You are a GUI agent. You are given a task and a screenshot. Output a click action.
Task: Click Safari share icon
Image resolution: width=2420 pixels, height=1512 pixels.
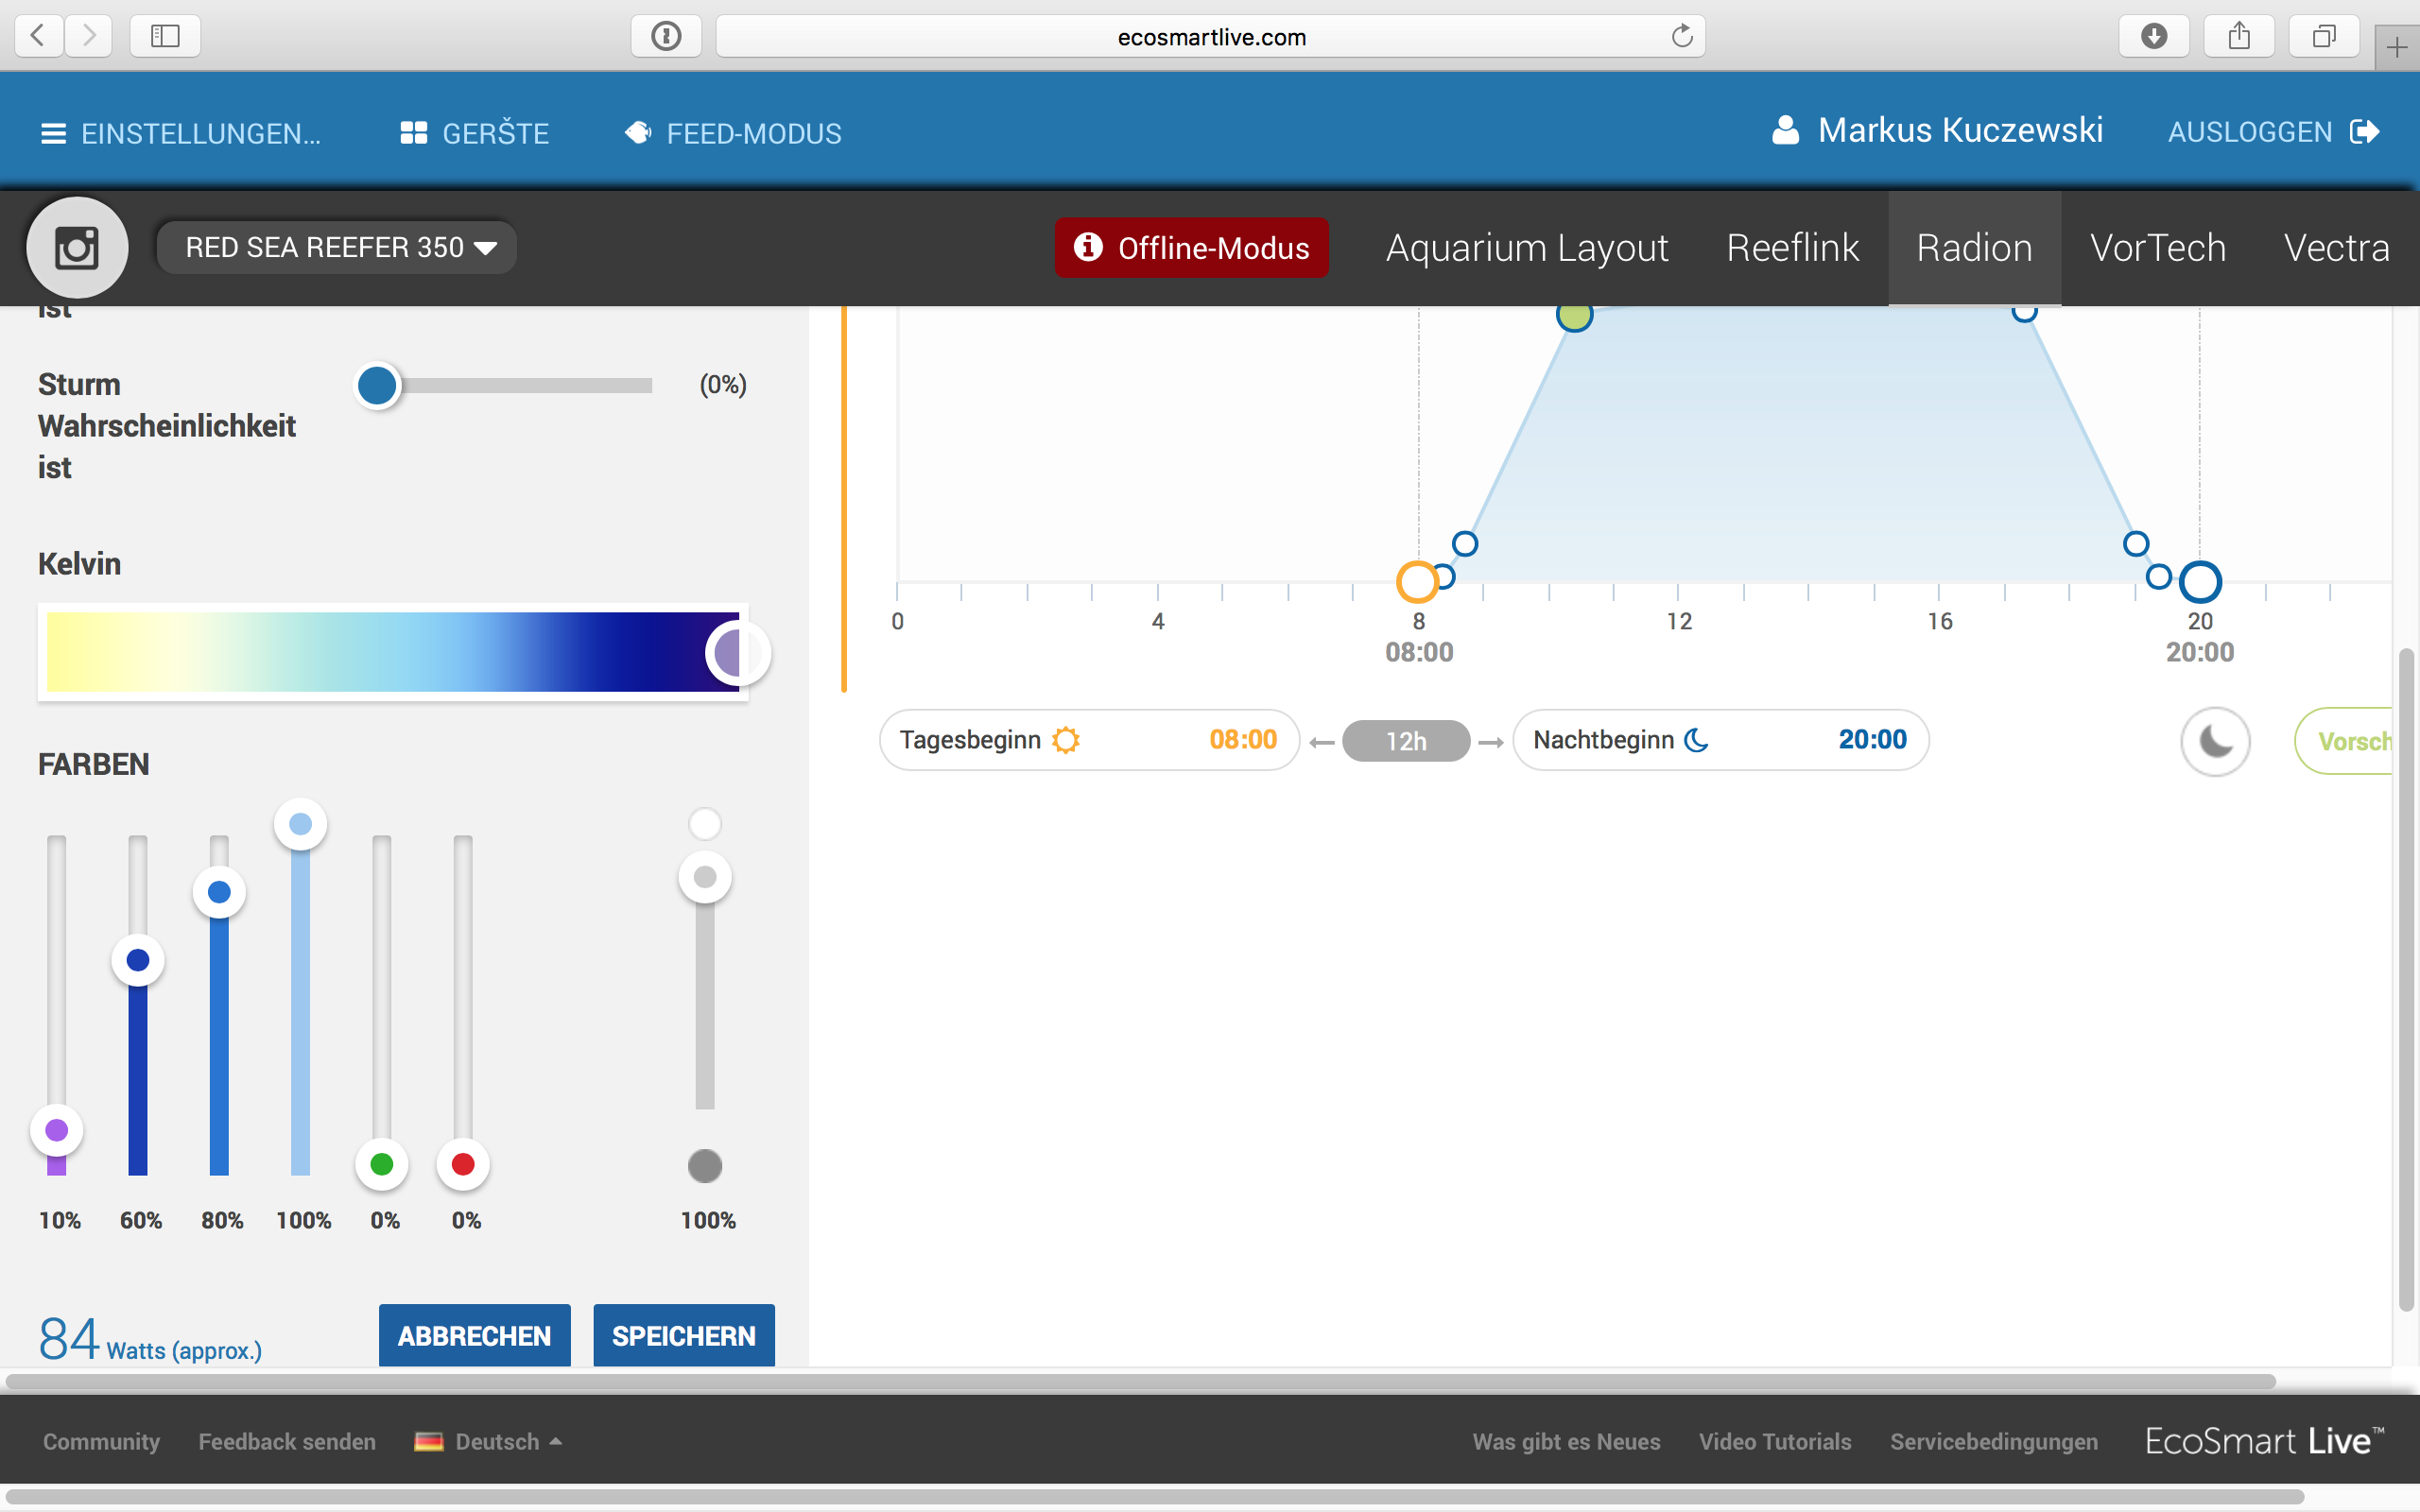[x=2239, y=37]
